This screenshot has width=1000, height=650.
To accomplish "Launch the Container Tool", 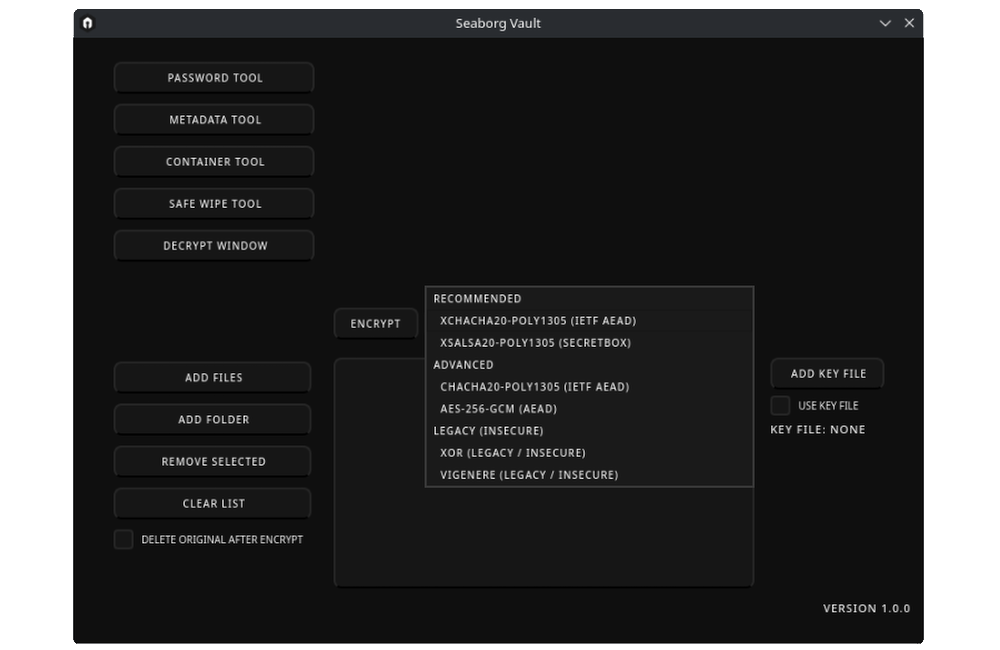I will click(214, 162).
